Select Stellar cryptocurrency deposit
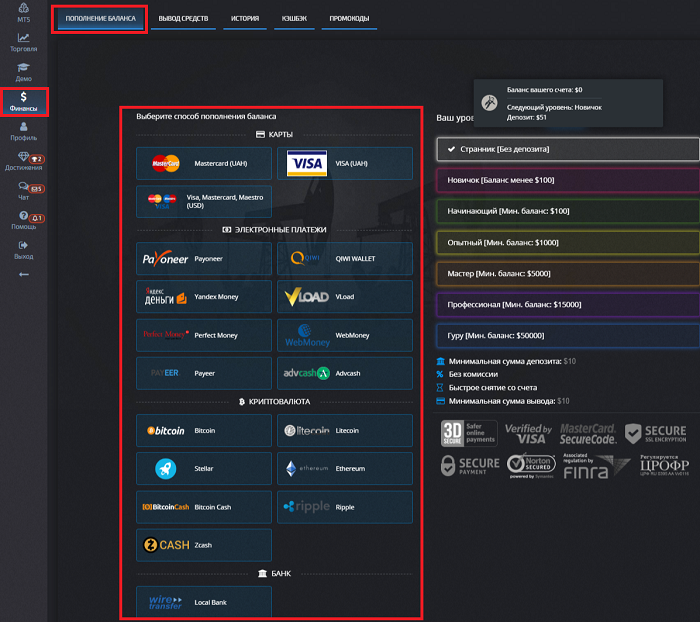The width and height of the screenshot is (700, 622). point(204,468)
